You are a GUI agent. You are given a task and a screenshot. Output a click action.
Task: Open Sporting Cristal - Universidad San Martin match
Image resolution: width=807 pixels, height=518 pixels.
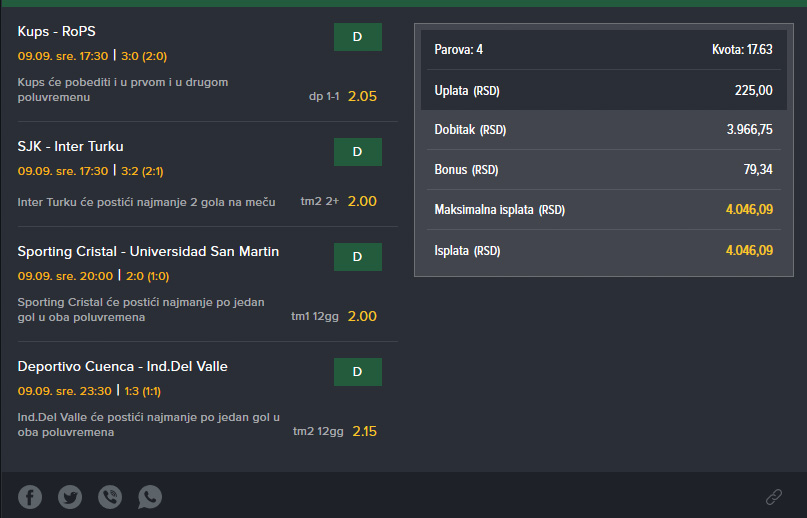148,252
